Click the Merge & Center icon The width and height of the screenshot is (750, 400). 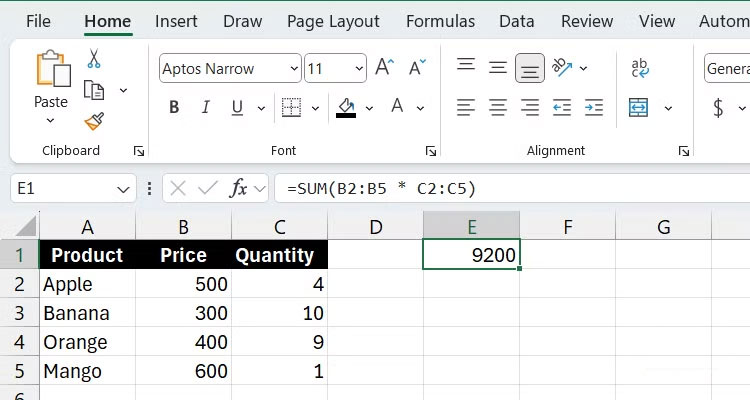(x=639, y=107)
